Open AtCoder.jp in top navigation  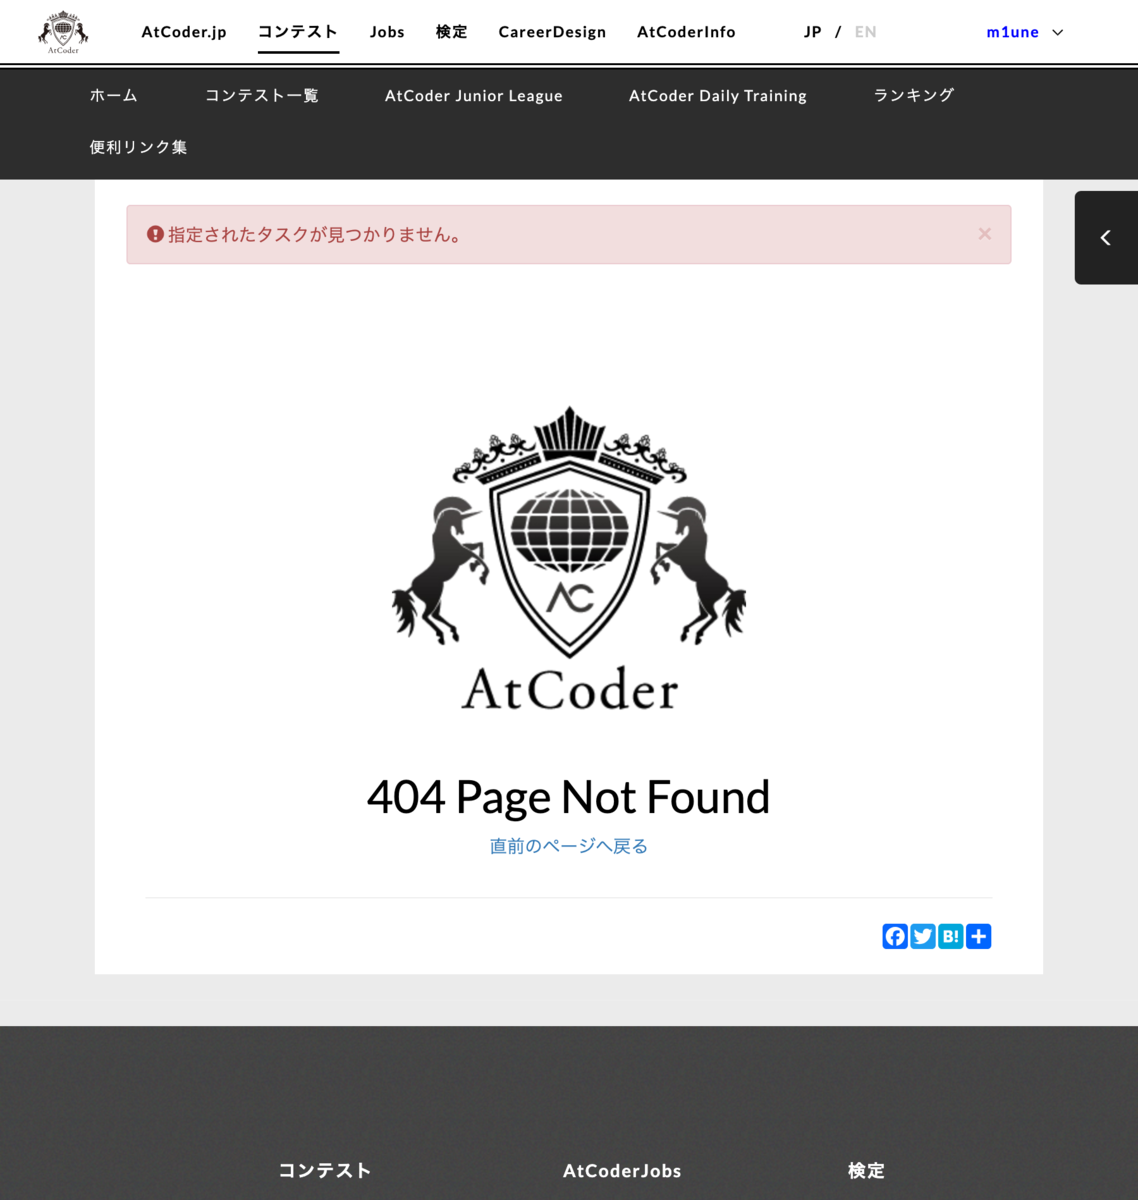pyautogui.click(x=184, y=32)
